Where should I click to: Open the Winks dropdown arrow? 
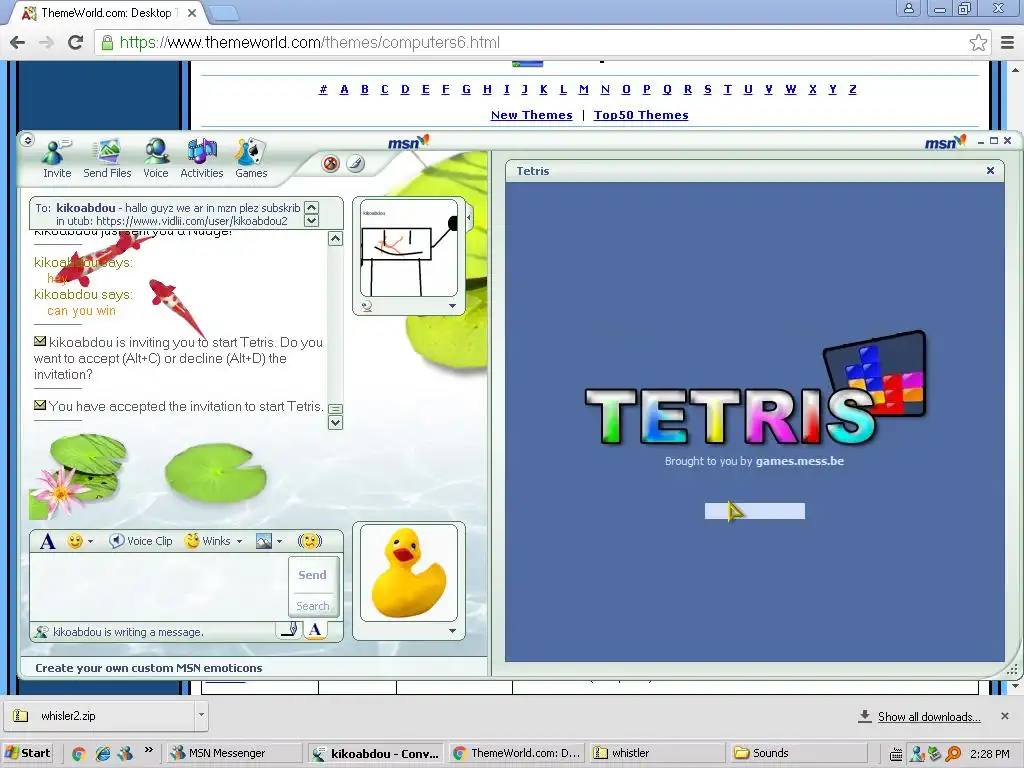pyautogui.click(x=240, y=541)
